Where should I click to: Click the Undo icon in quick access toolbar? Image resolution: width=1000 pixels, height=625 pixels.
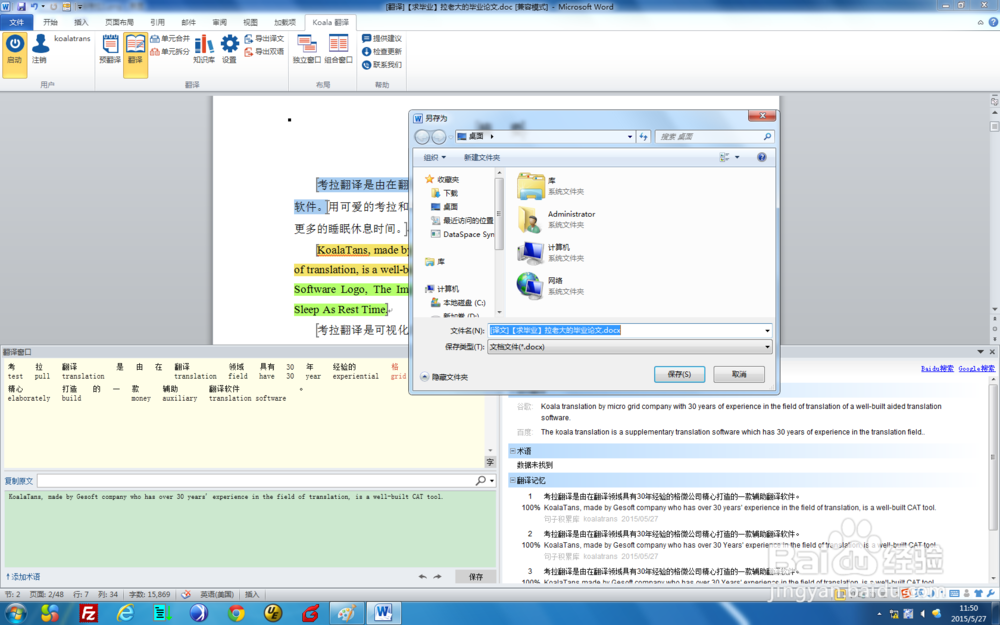pyautogui.click(x=34, y=6)
